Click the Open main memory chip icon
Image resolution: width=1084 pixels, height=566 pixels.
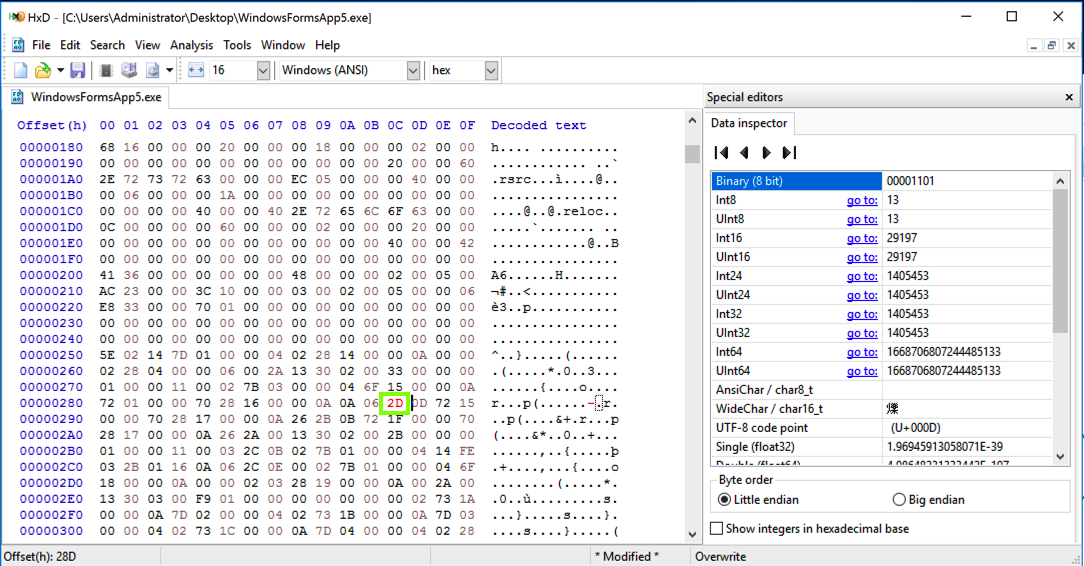pyautogui.click(x=106, y=70)
